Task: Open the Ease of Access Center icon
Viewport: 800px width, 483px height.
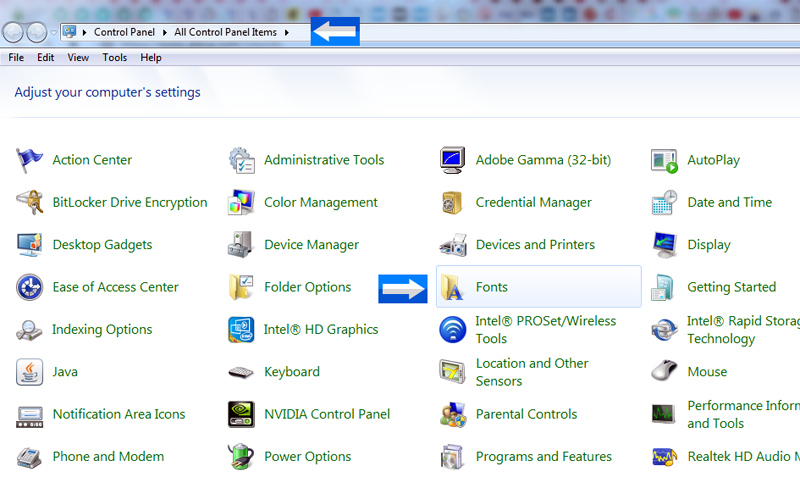Action: tap(29, 287)
